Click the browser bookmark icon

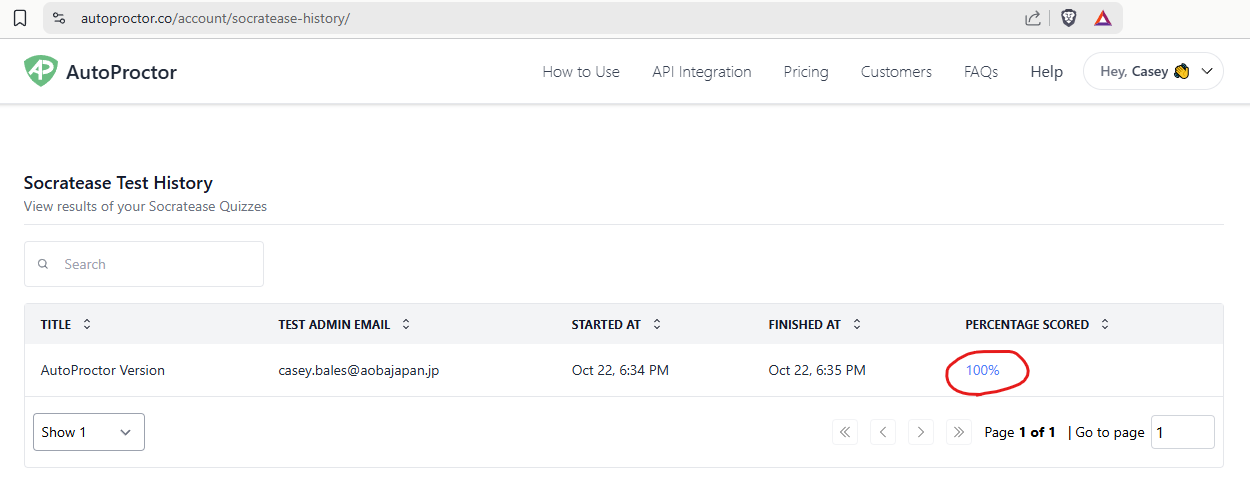click(20, 18)
